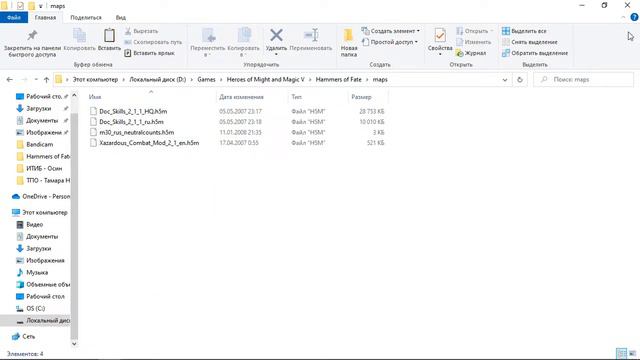
Task: Select Этот компьютер in navigation pane
Action: (40, 212)
